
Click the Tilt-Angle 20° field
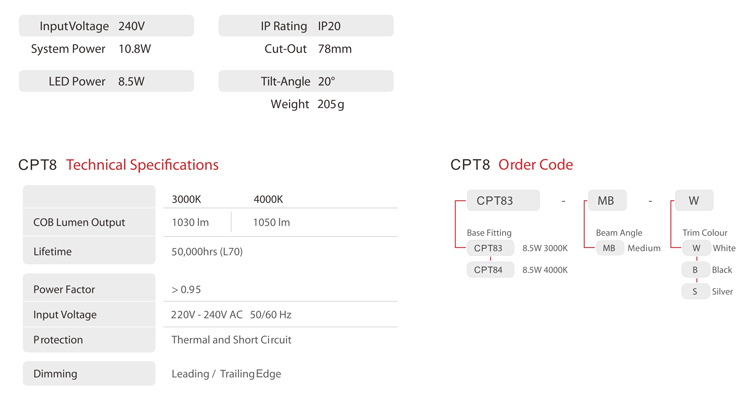306,81
